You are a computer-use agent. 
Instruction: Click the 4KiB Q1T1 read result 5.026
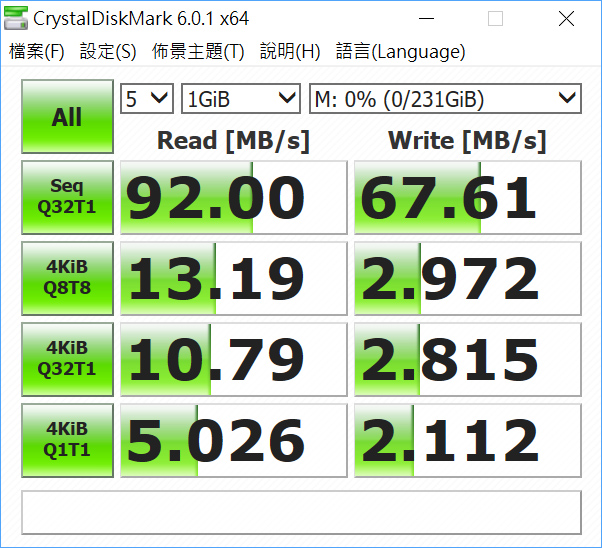click(234, 440)
